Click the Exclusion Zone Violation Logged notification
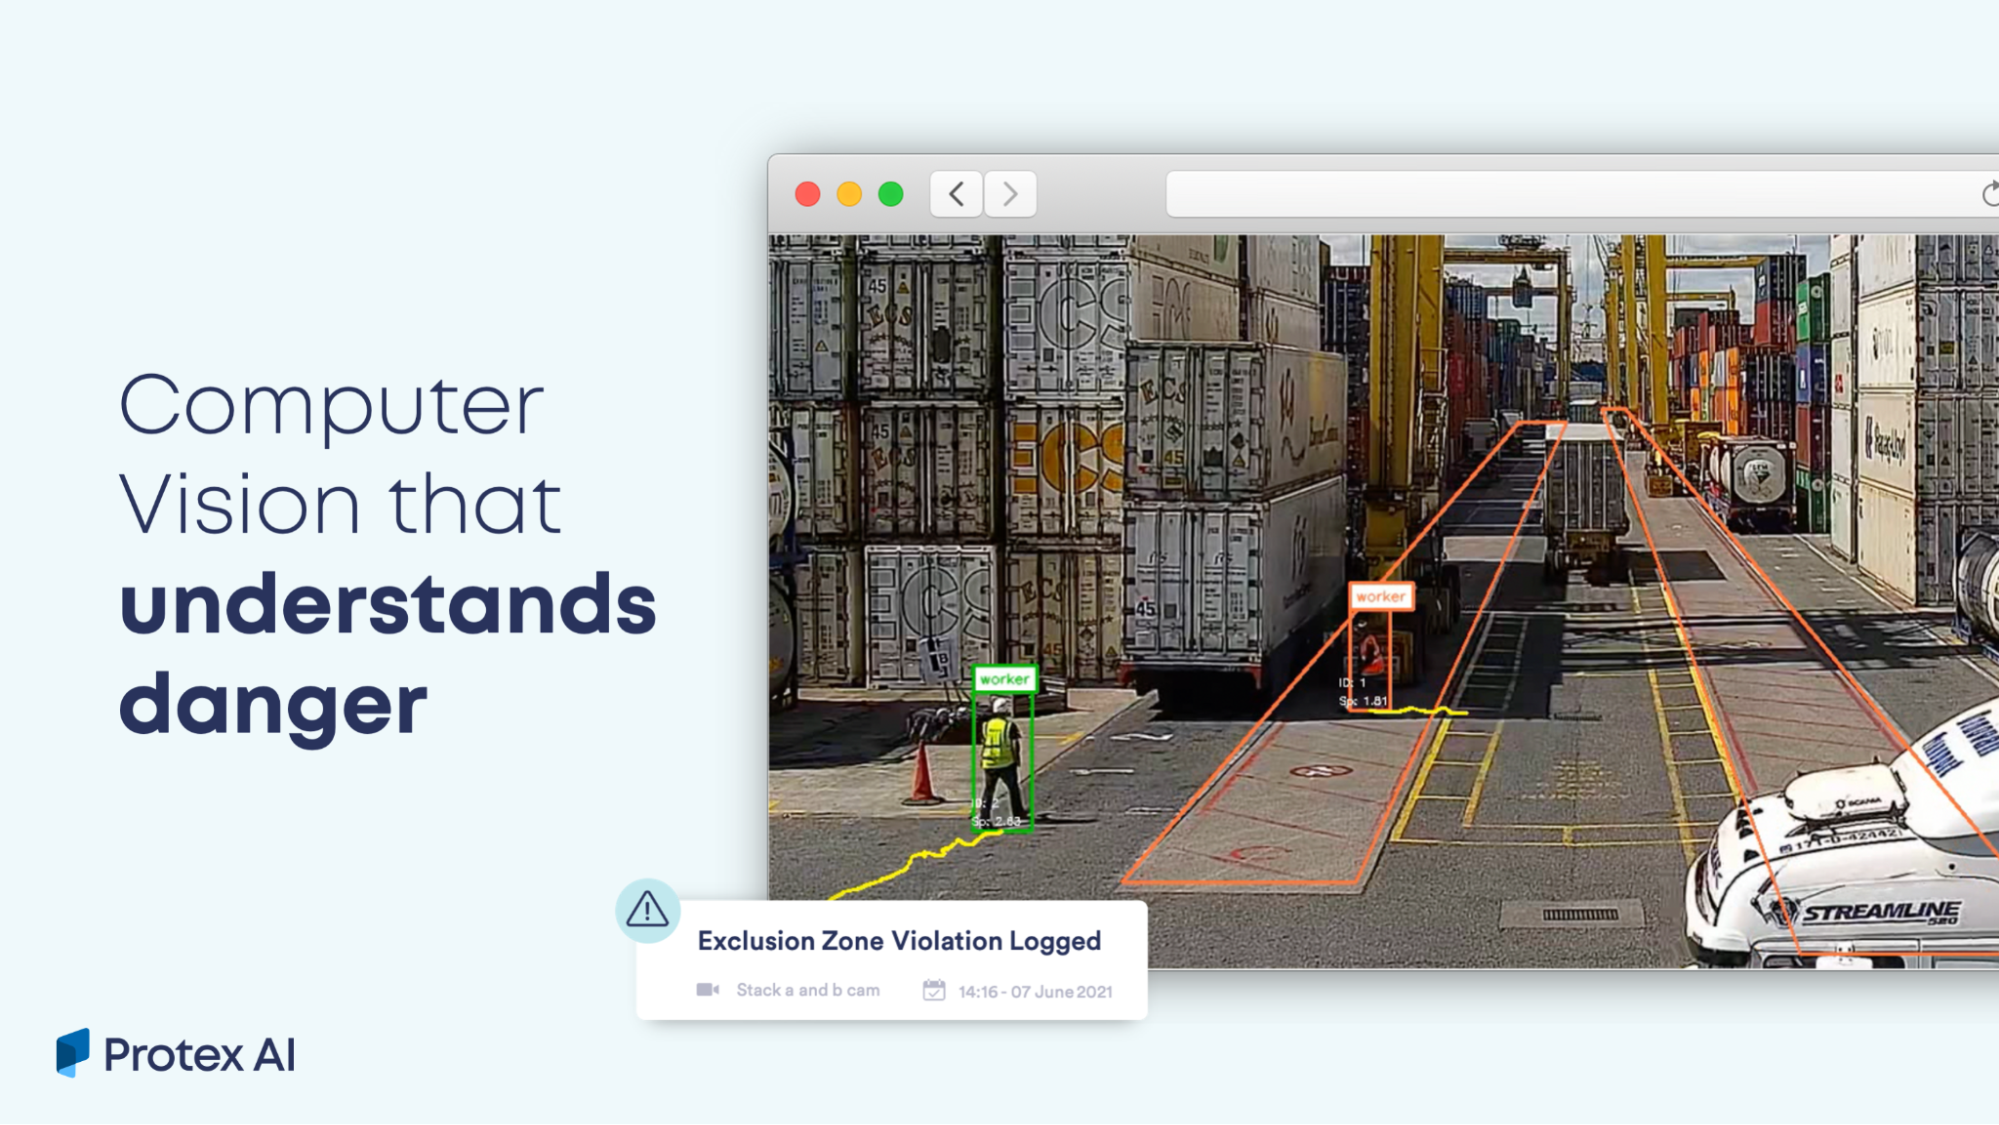The height and width of the screenshot is (1125, 1999). click(x=898, y=940)
